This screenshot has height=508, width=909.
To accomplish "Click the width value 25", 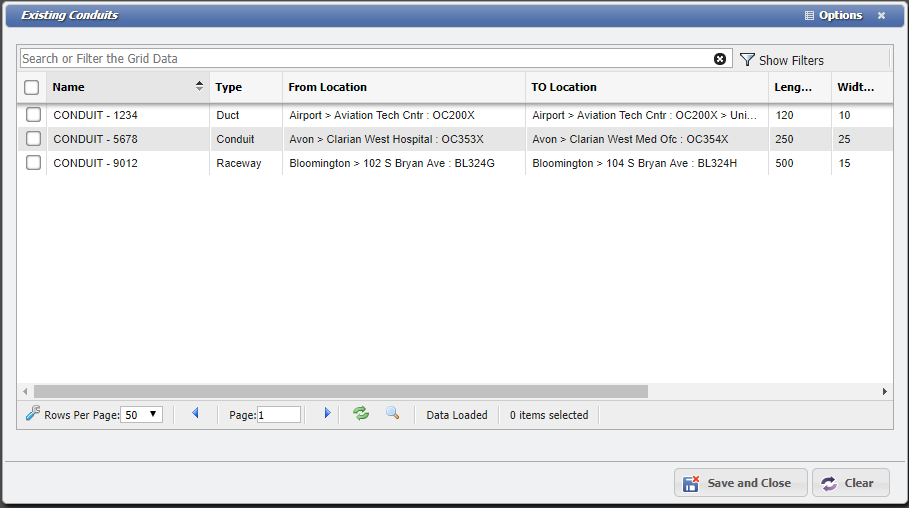I will click(x=844, y=139).
